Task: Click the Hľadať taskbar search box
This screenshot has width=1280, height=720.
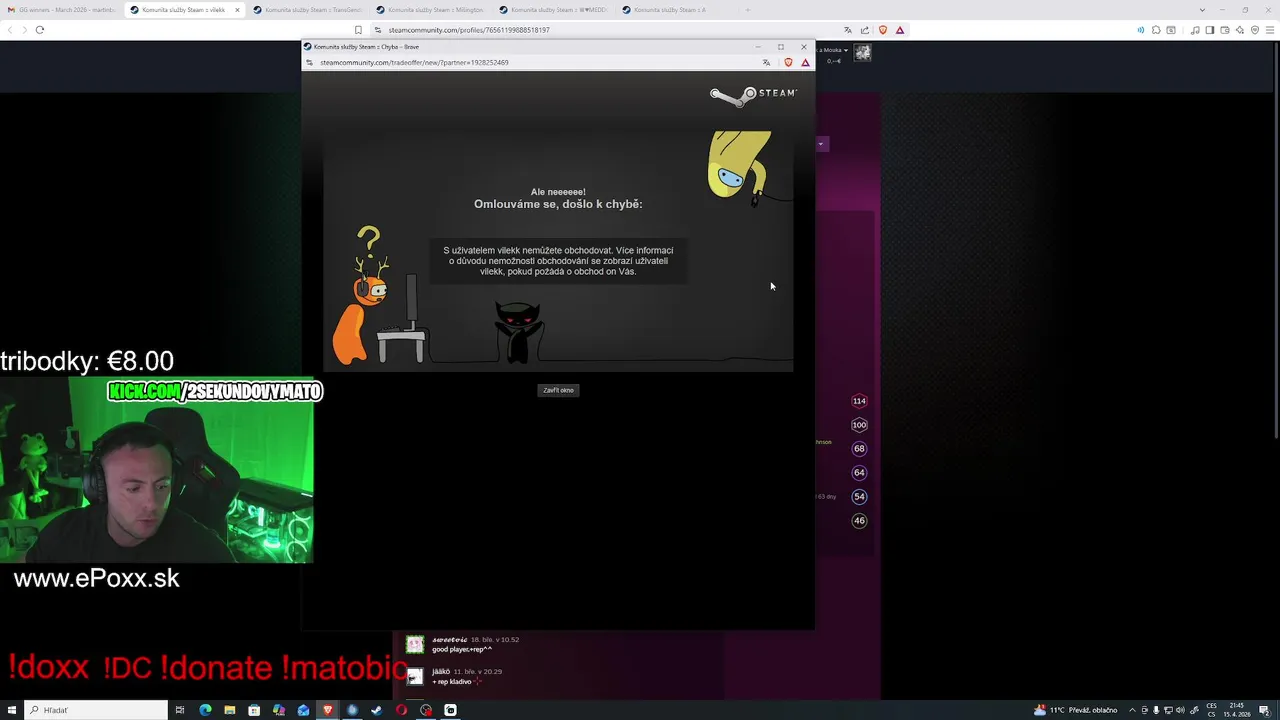Action: coord(97,710)
